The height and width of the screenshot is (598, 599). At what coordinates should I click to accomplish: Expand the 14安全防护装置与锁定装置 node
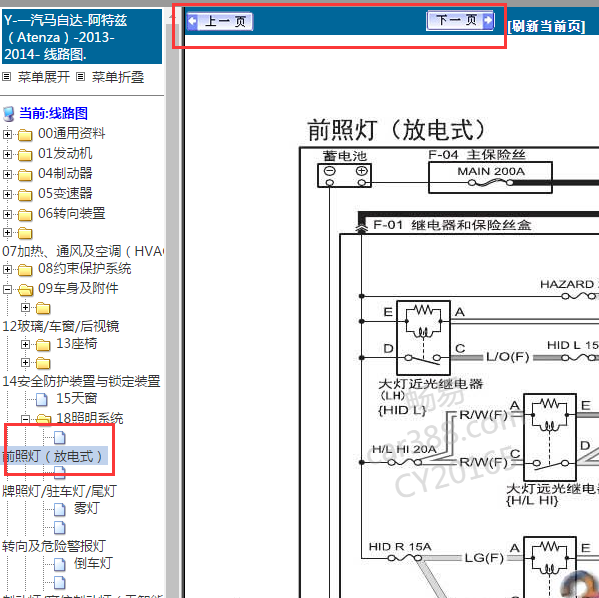point(25,362)
